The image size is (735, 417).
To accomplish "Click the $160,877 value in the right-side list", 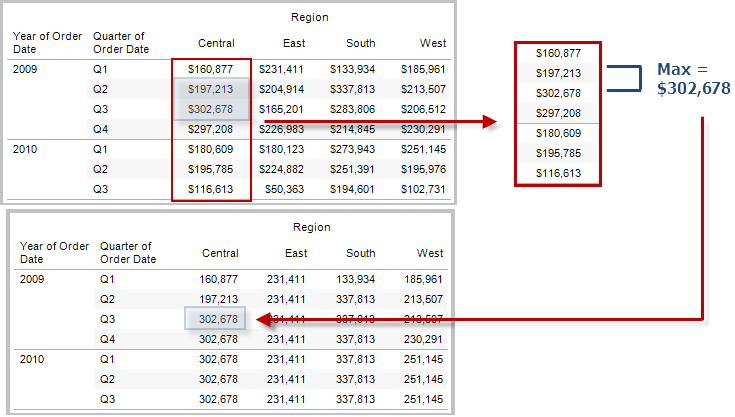I will 557,53.
